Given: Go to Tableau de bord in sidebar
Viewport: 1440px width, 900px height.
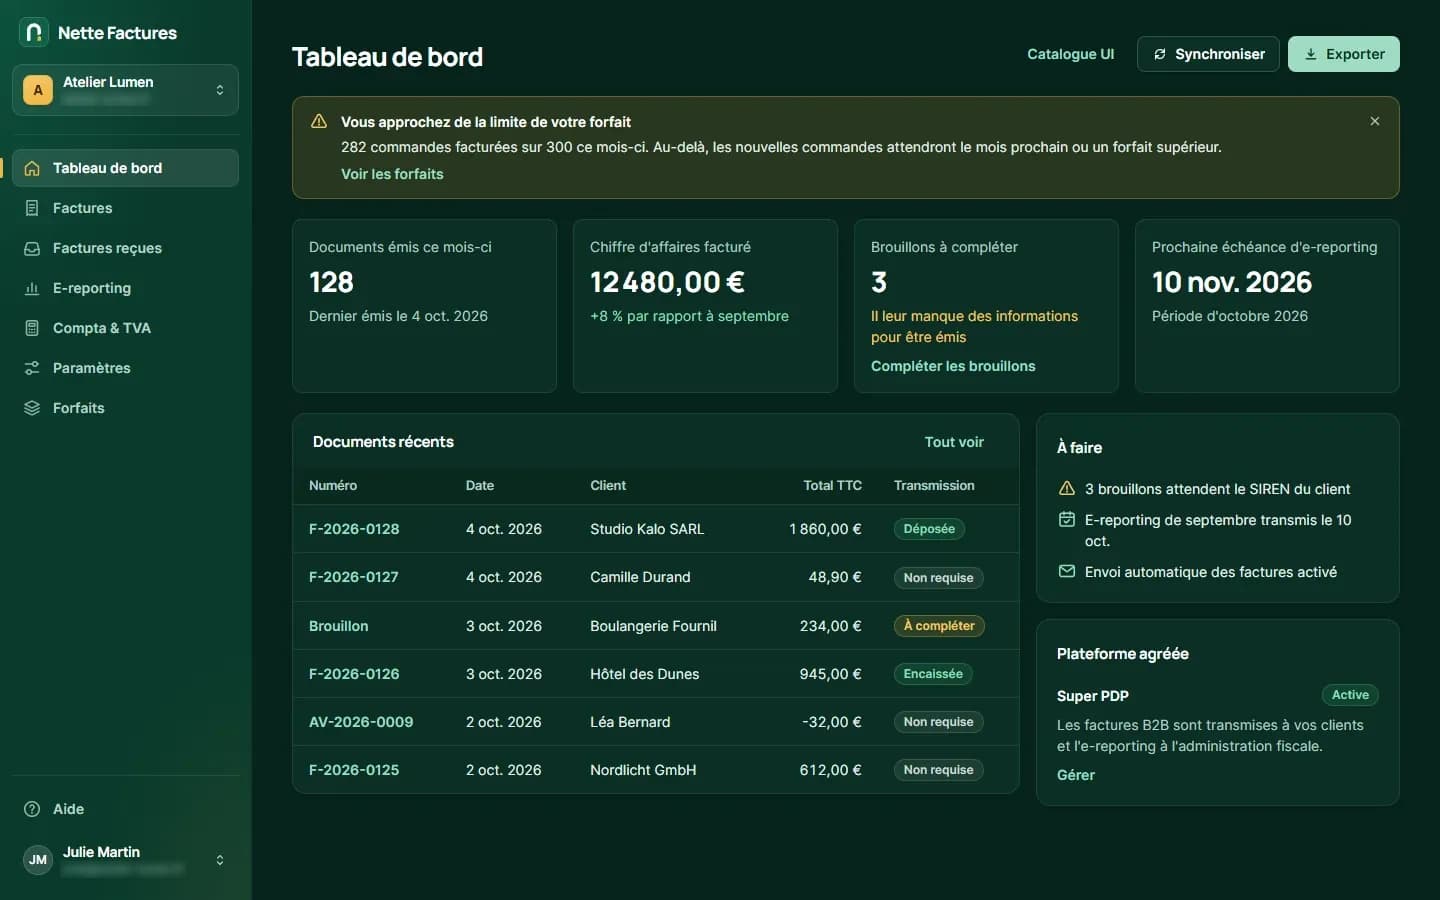Looking at the screenshot, I should coord(125,168).
